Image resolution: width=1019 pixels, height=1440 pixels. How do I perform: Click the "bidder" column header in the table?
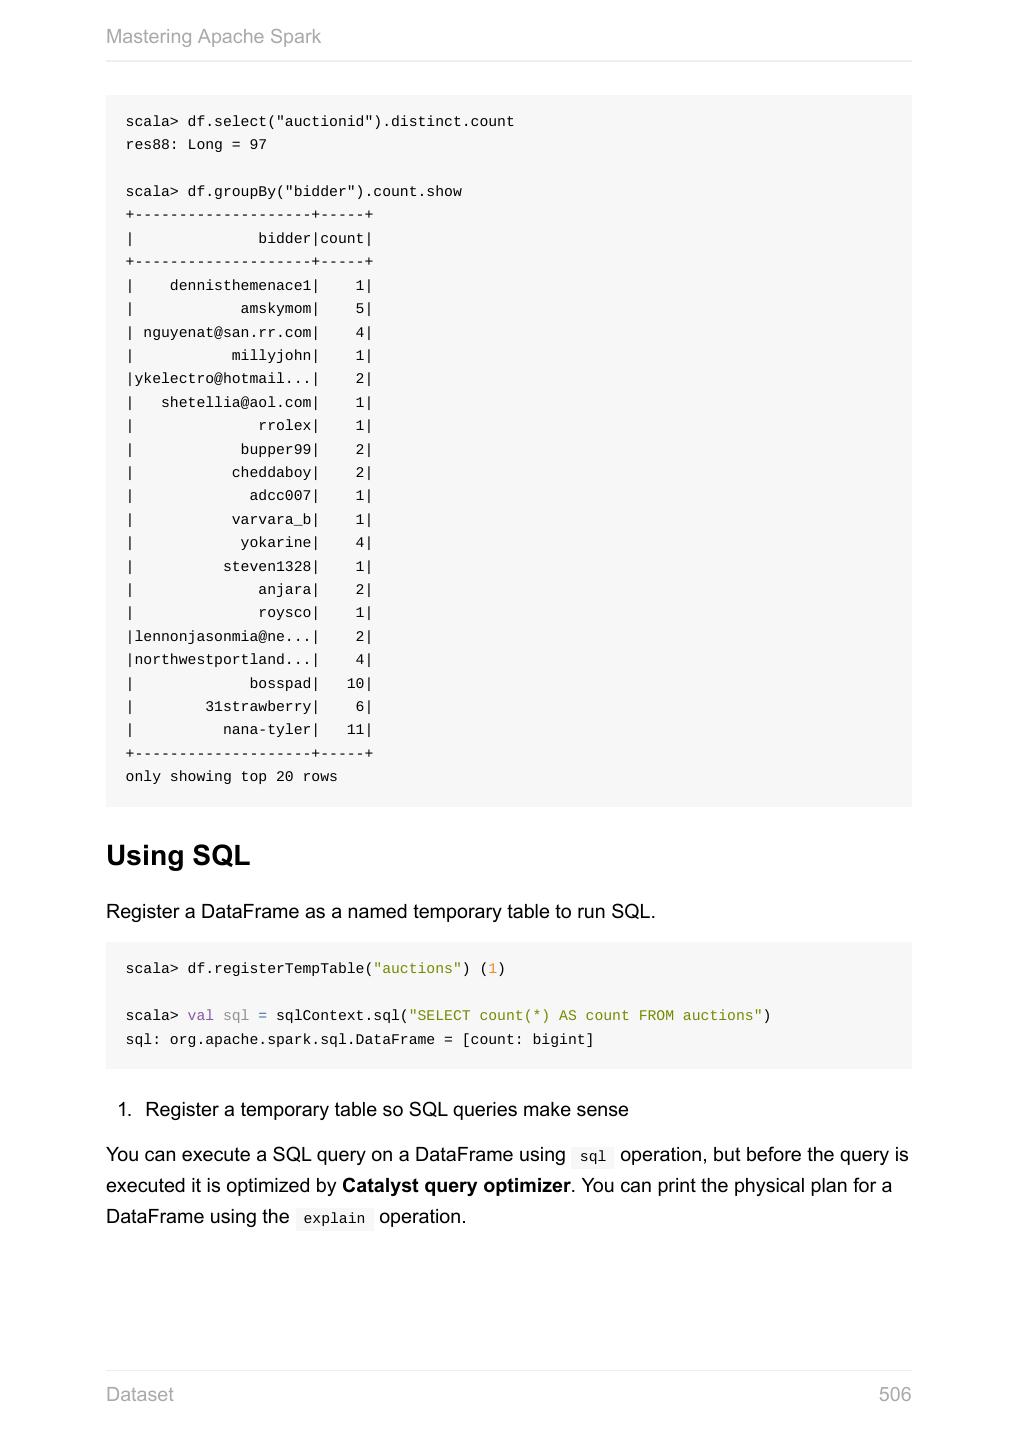pyautogui.click(x=285, y=239)
